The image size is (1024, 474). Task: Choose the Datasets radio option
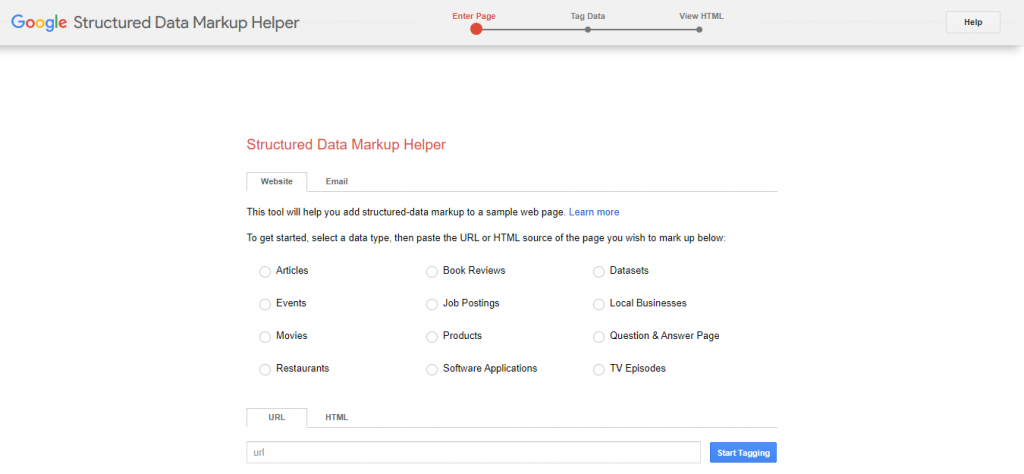pyautogui.click(x=599, y=272)
